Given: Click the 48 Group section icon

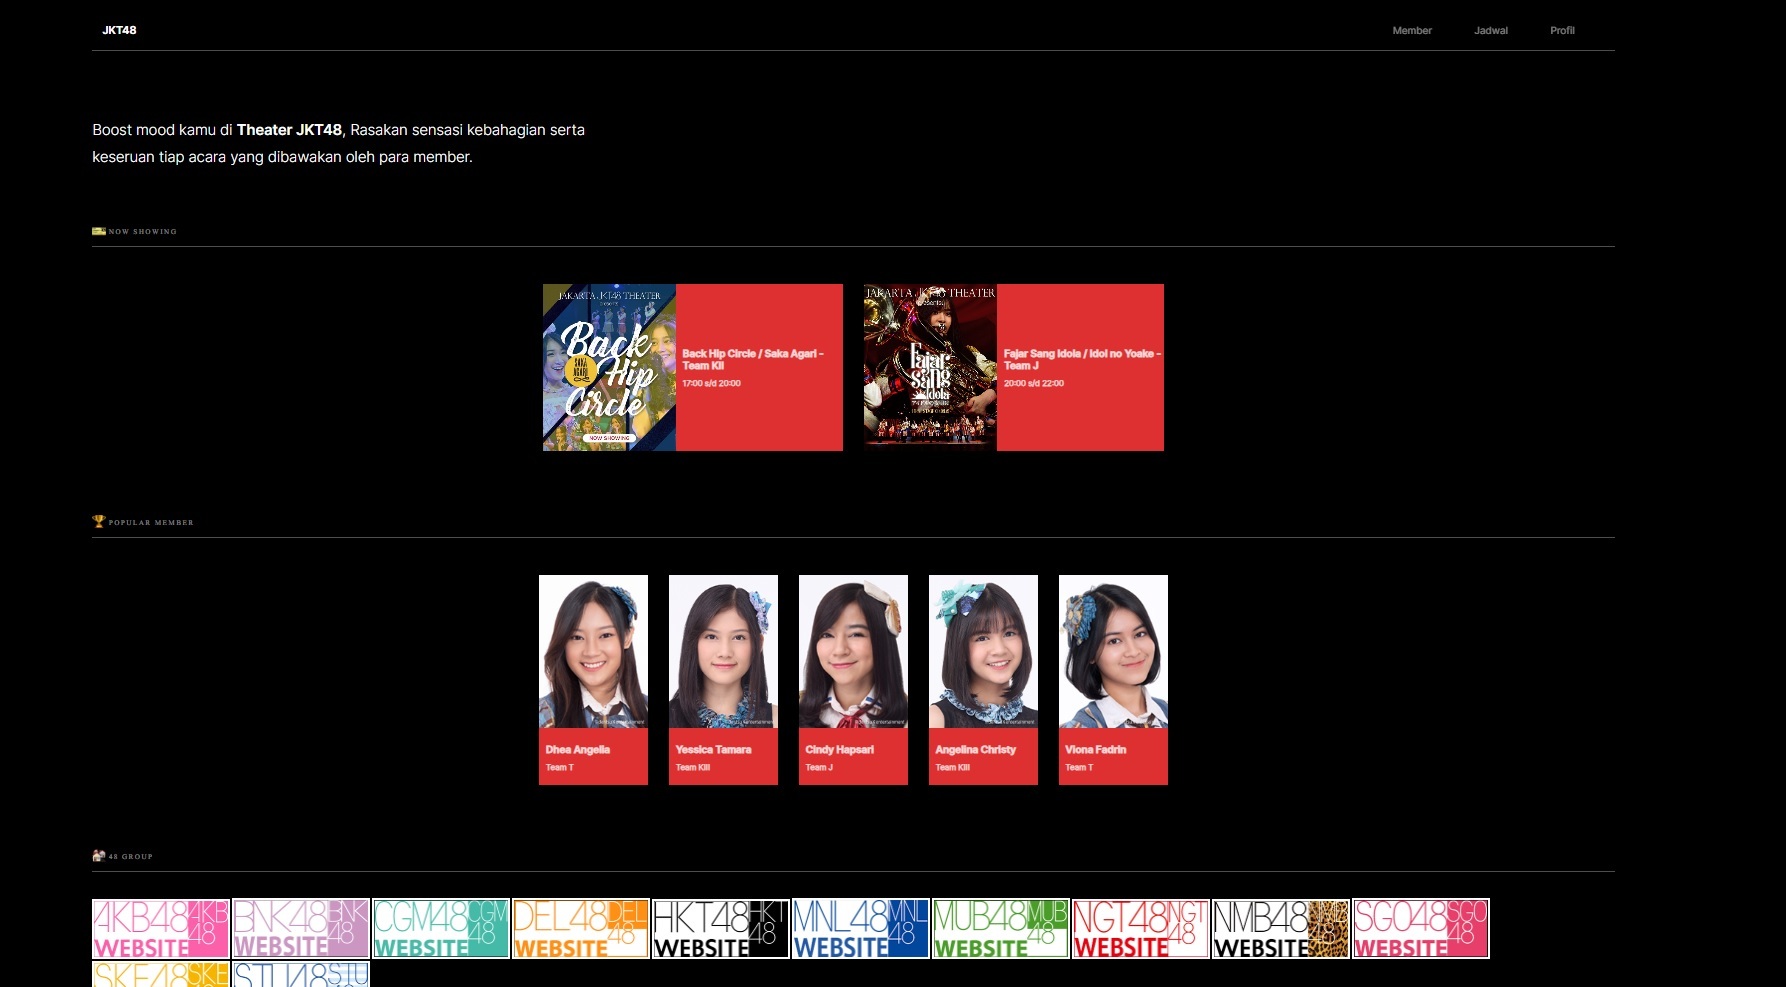Looking at the screenshot, I should pyautogui.click(x=98, y=856).
